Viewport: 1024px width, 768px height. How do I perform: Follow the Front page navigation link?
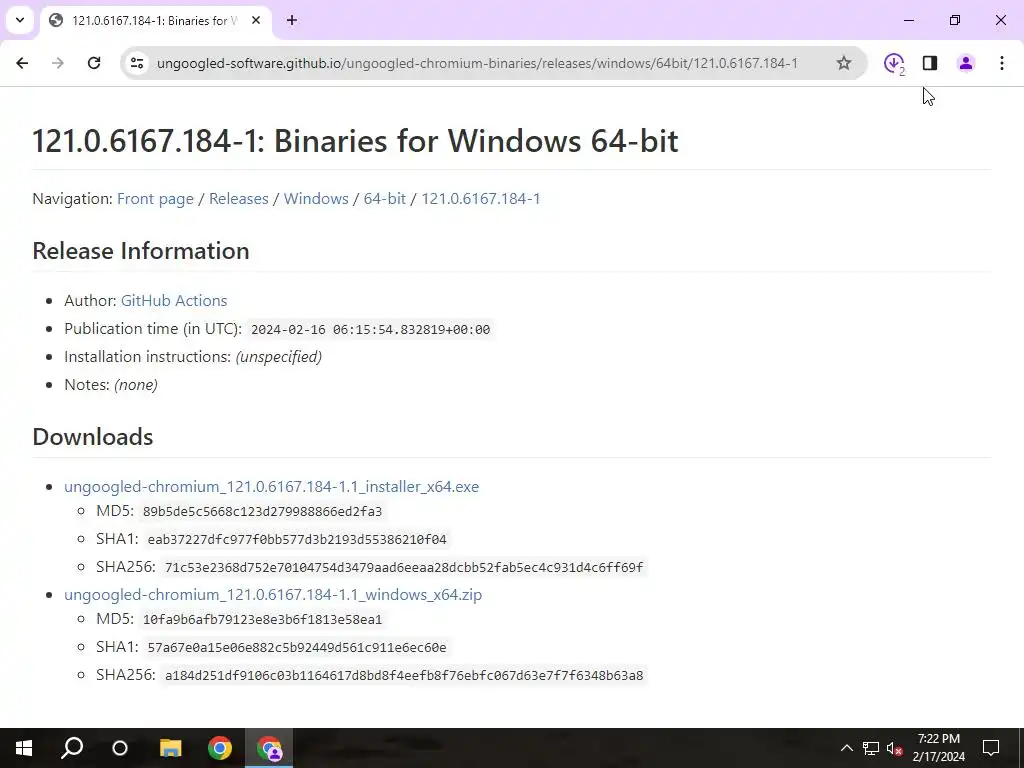point(155,199)
